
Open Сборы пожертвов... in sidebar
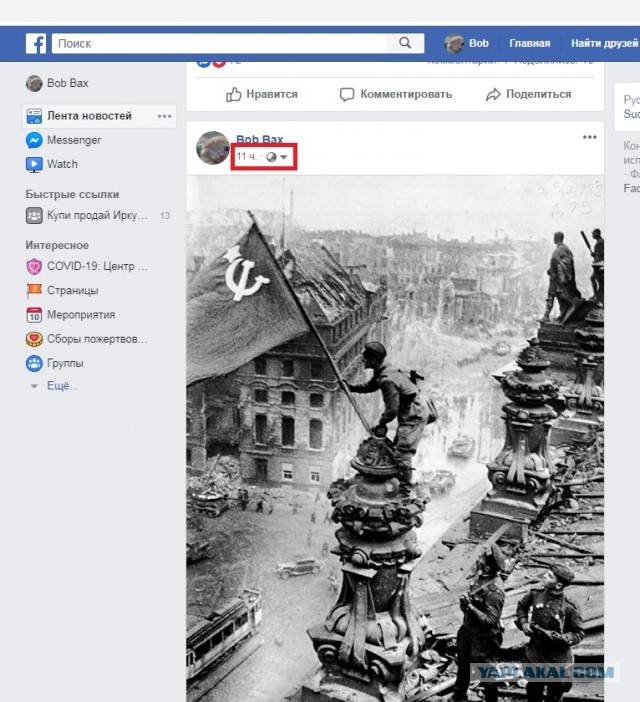click(97, 339)
